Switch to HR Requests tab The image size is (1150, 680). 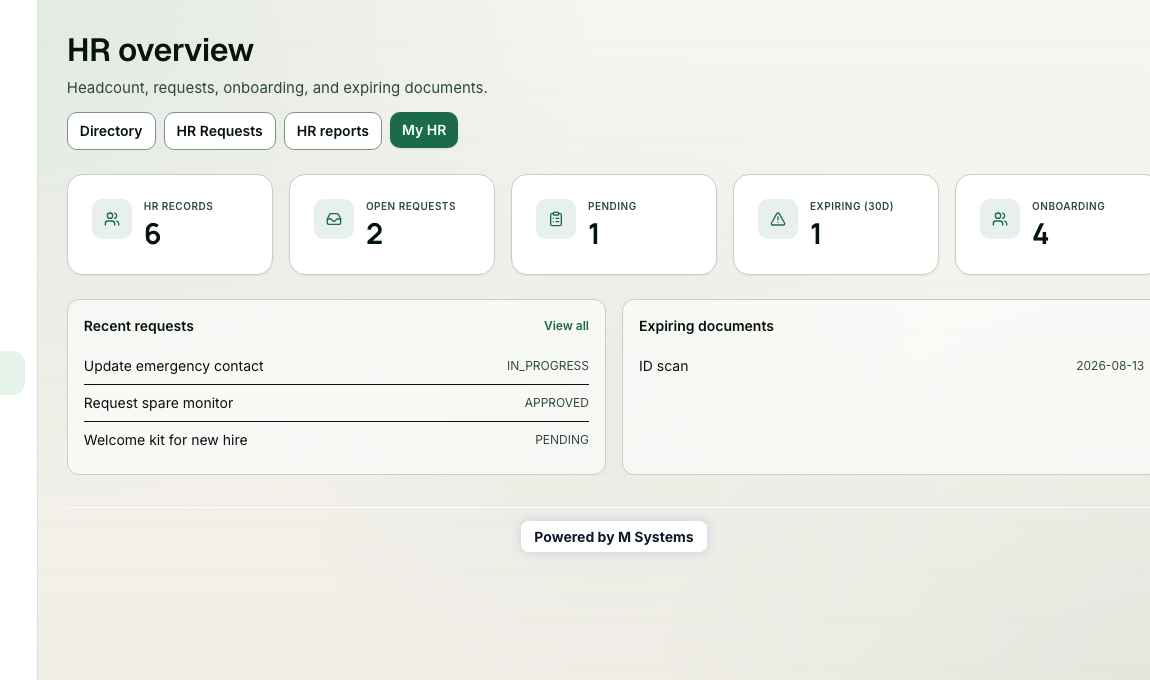click(x=219, y=131)
